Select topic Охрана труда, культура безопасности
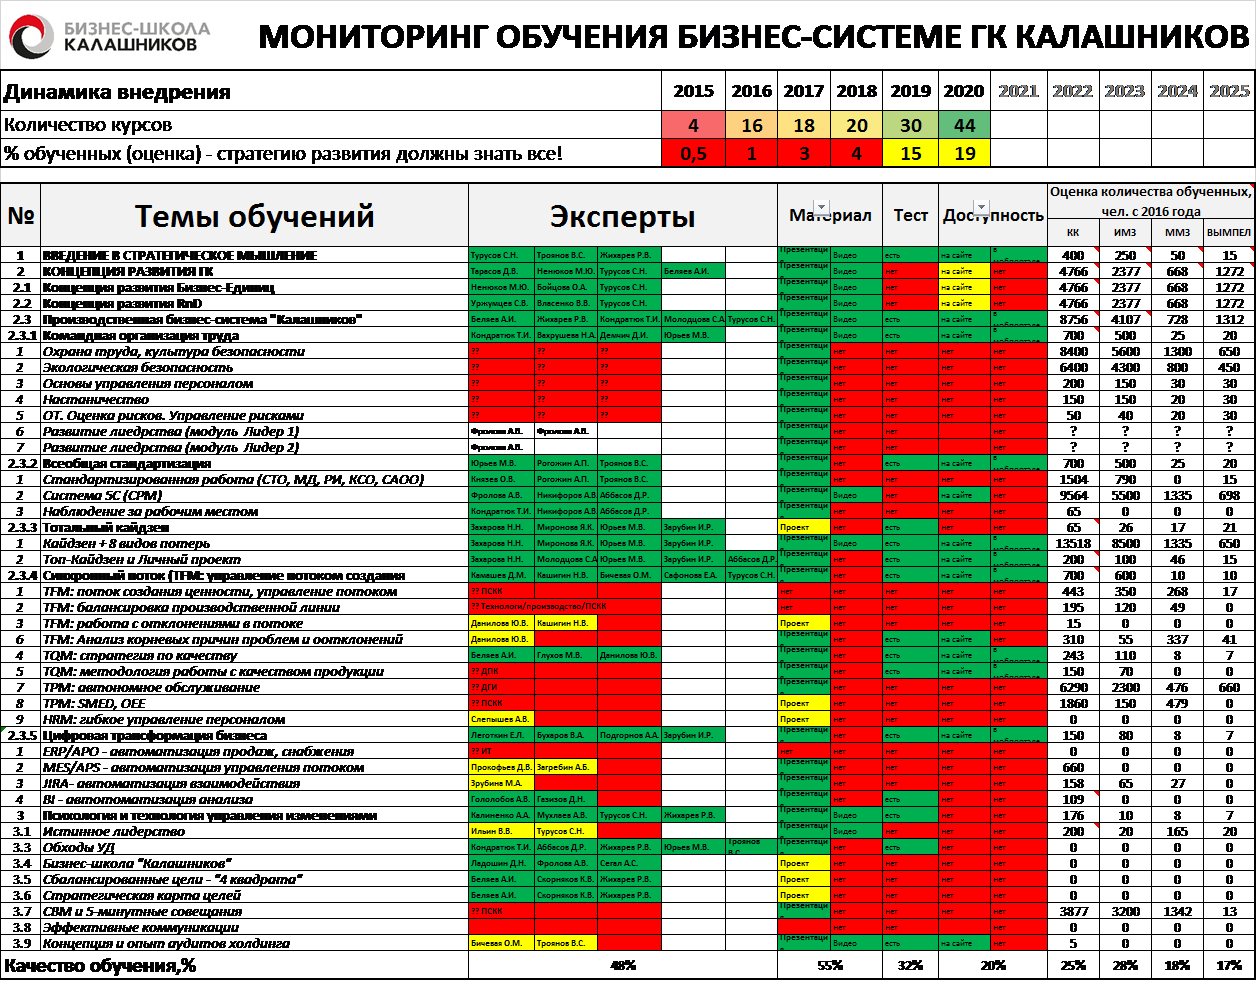The width and height of the screenshot is (1257, 981). click(x=174, y=351)
